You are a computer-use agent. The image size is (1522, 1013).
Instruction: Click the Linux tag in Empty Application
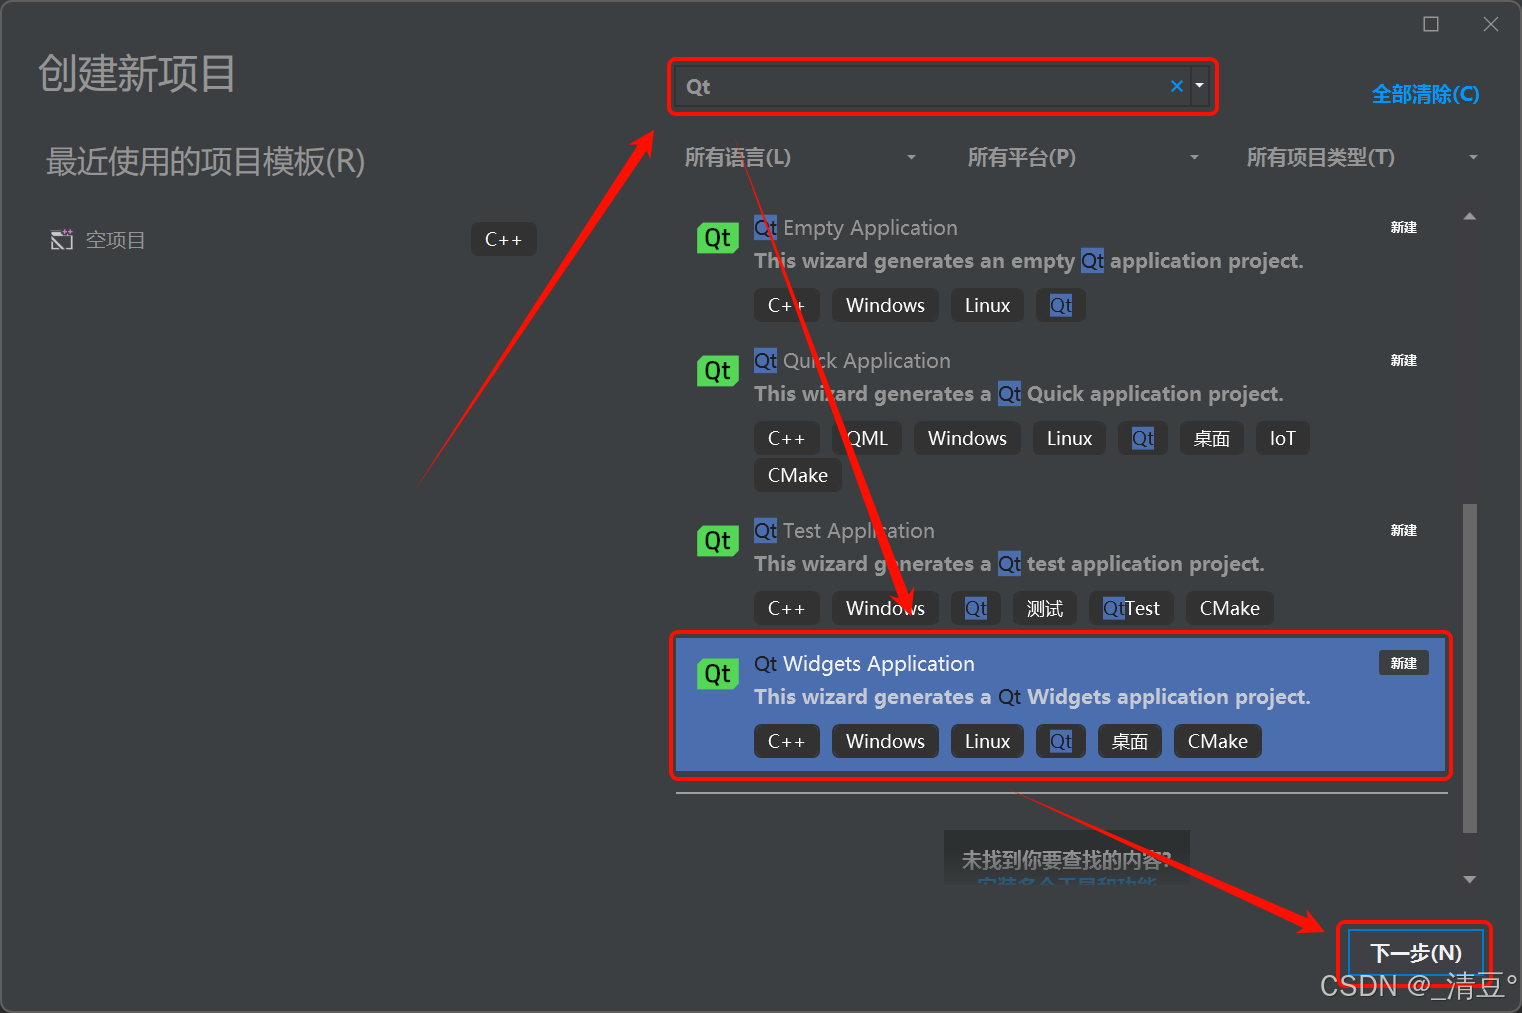987,305
